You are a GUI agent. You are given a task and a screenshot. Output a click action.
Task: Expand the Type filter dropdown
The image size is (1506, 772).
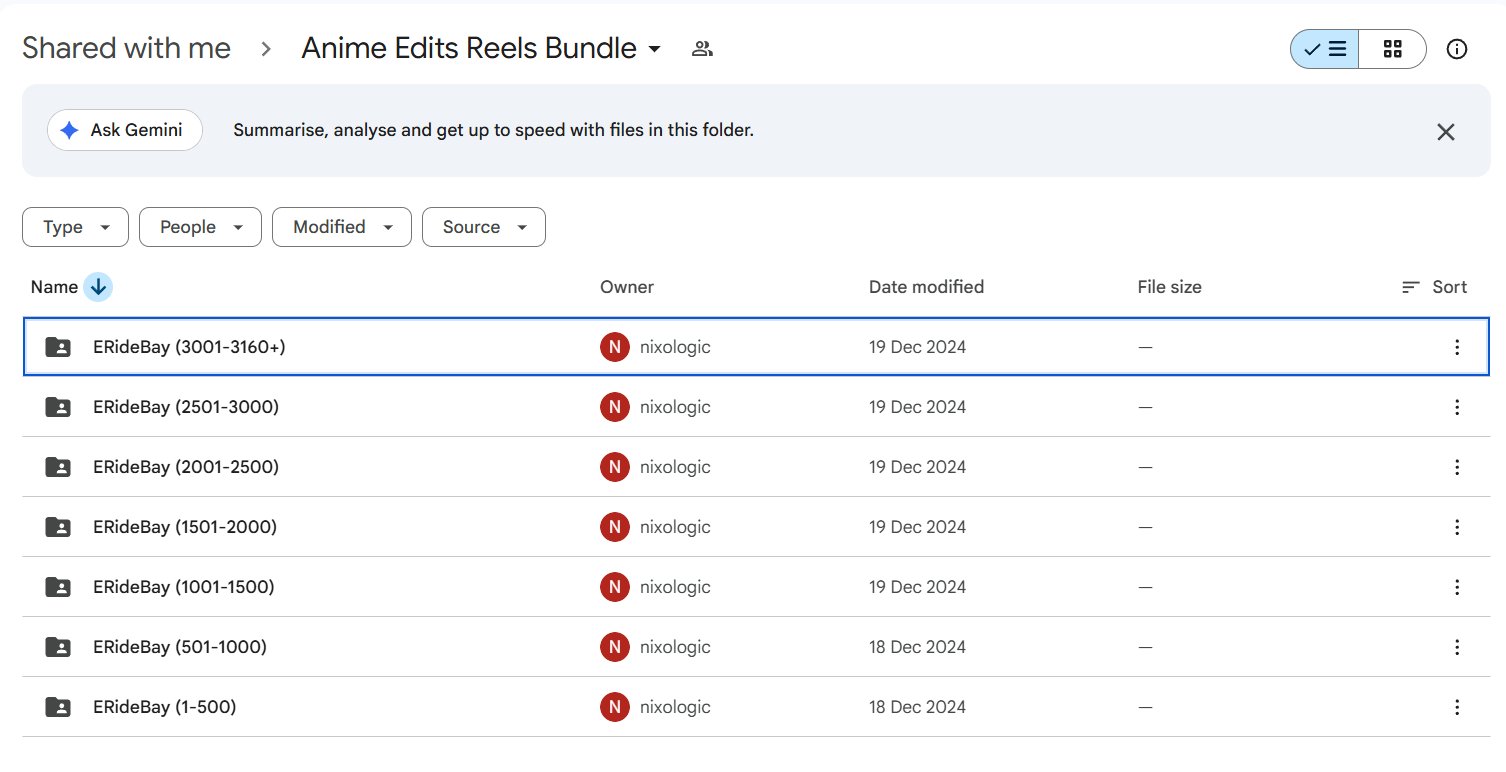coord(75,227)
